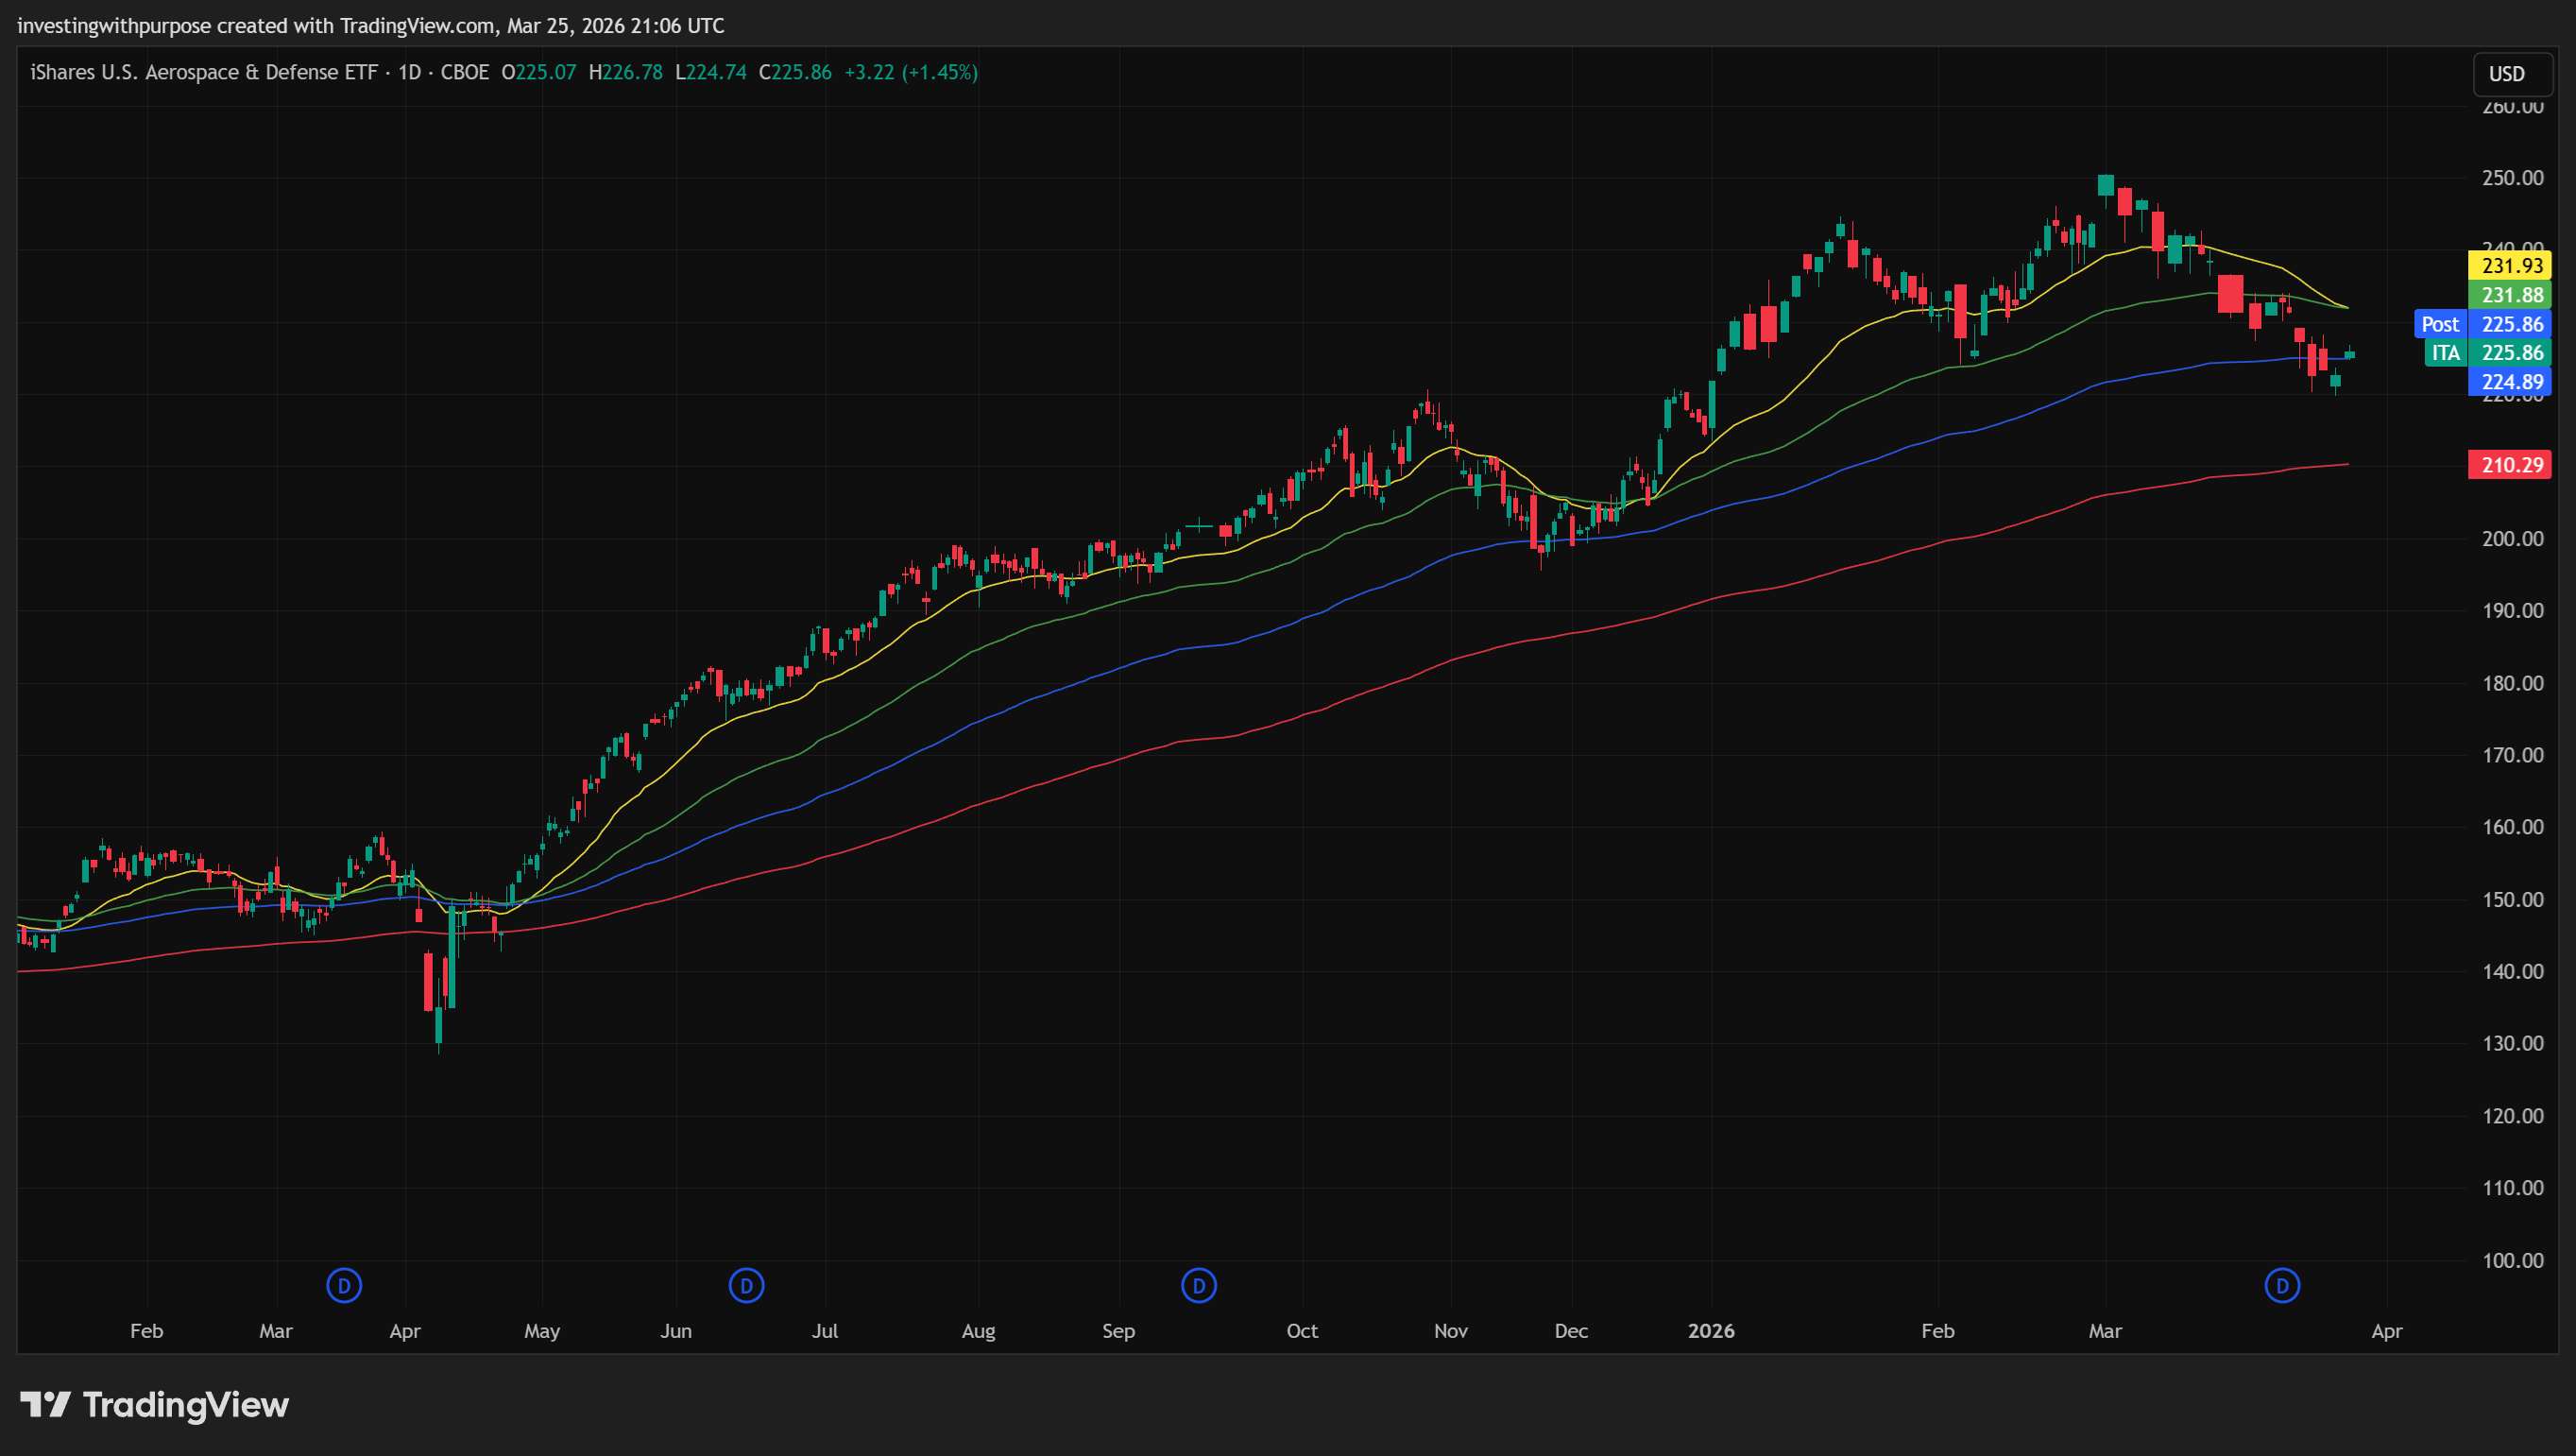
Task: Click the ITA 225.86 last price label
Action: 2488,353
